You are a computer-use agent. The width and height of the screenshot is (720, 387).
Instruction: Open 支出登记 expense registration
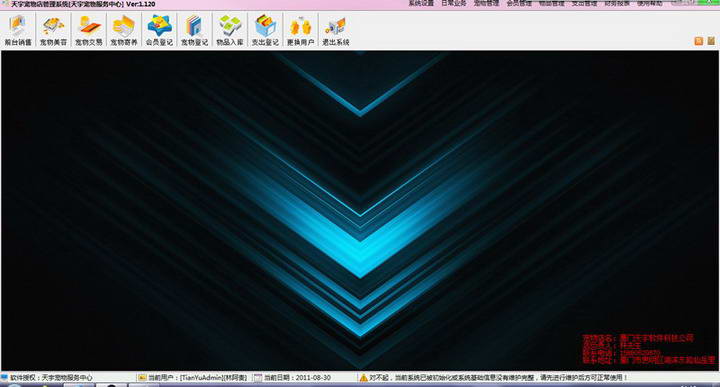point(265,30)
